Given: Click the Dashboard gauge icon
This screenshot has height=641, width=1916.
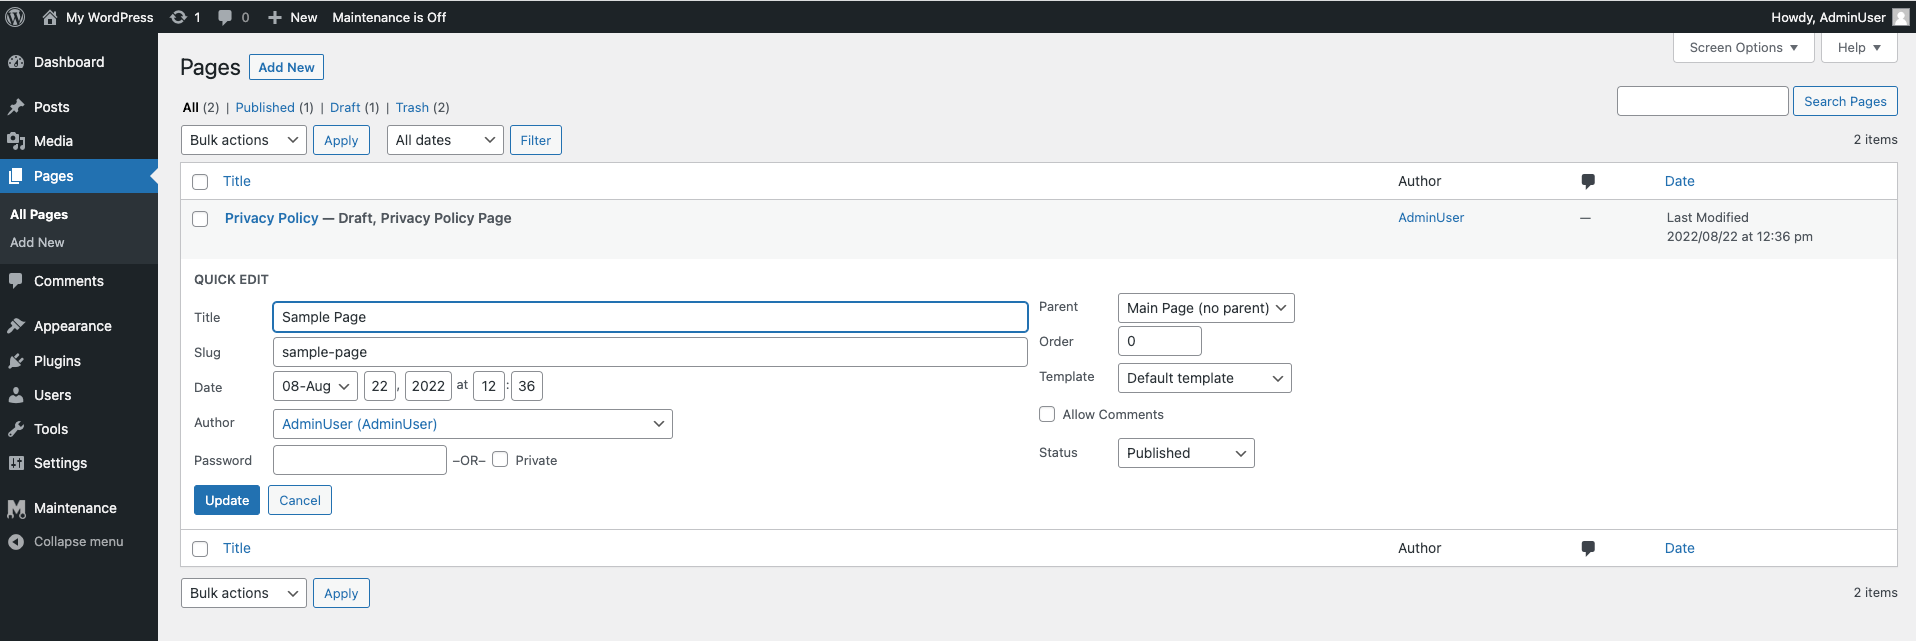Looking at the screenshot, I should point(16,62).
